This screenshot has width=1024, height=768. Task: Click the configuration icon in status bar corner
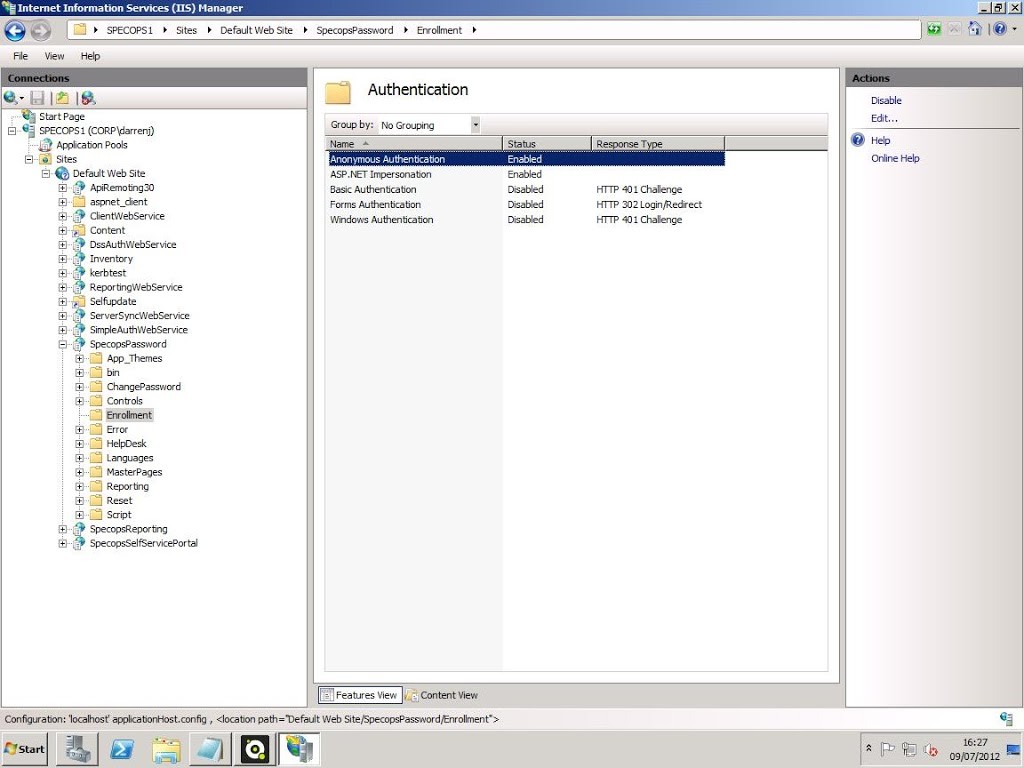point(1006,719)
